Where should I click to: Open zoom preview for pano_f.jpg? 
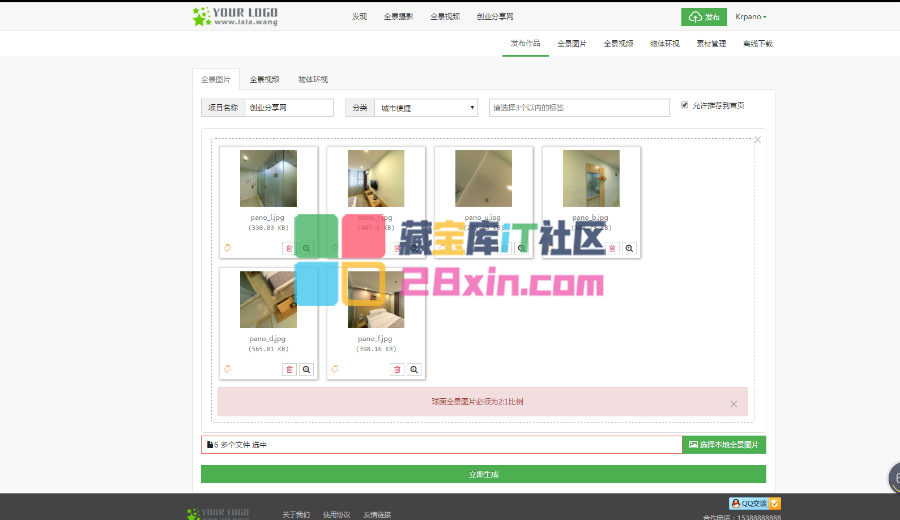point(415,369)
